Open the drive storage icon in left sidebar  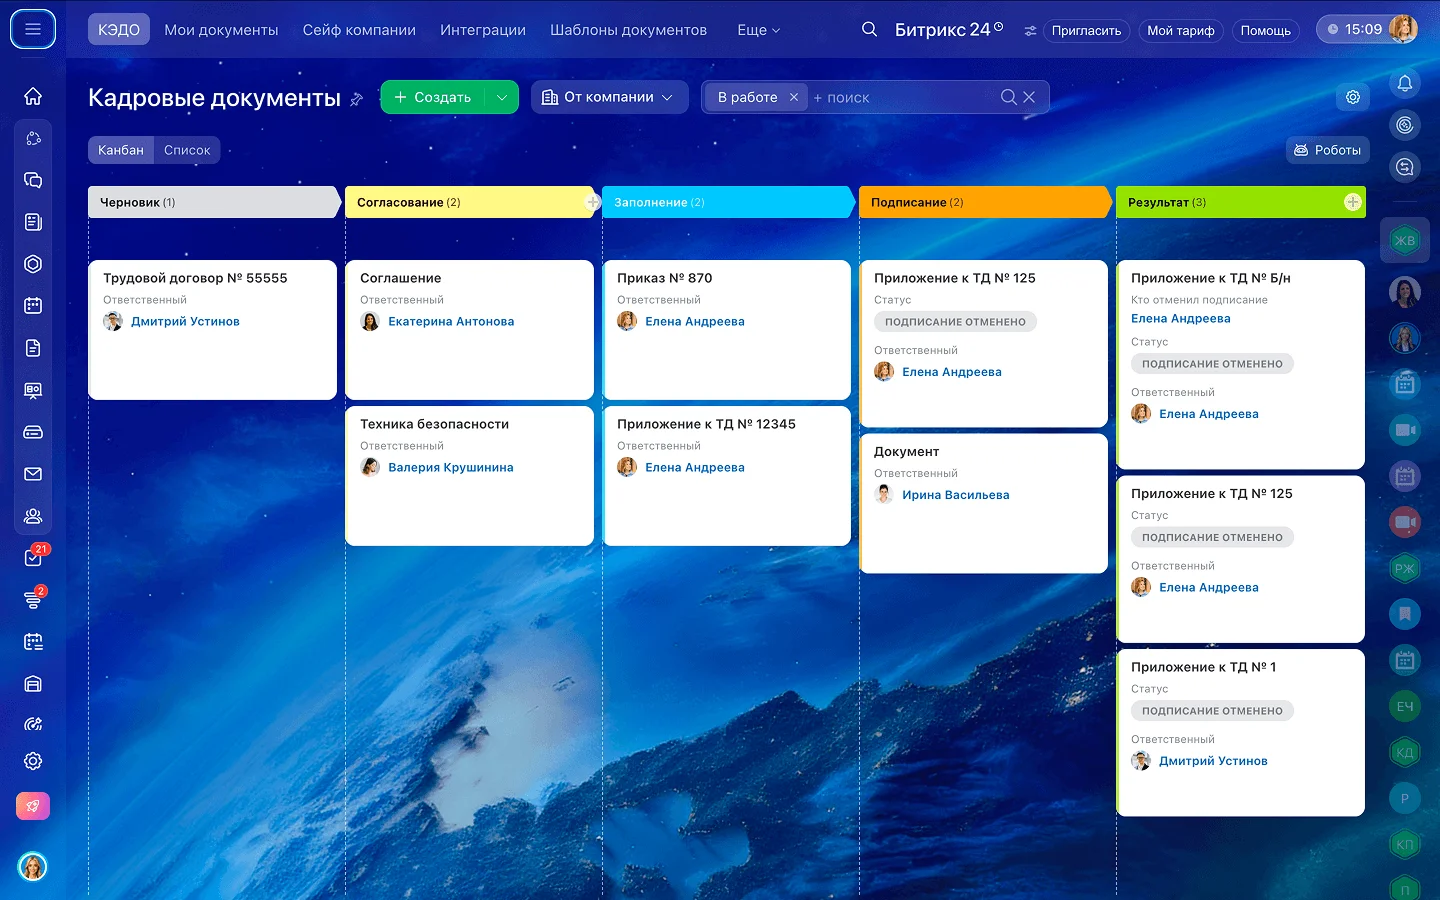(33, 432)
